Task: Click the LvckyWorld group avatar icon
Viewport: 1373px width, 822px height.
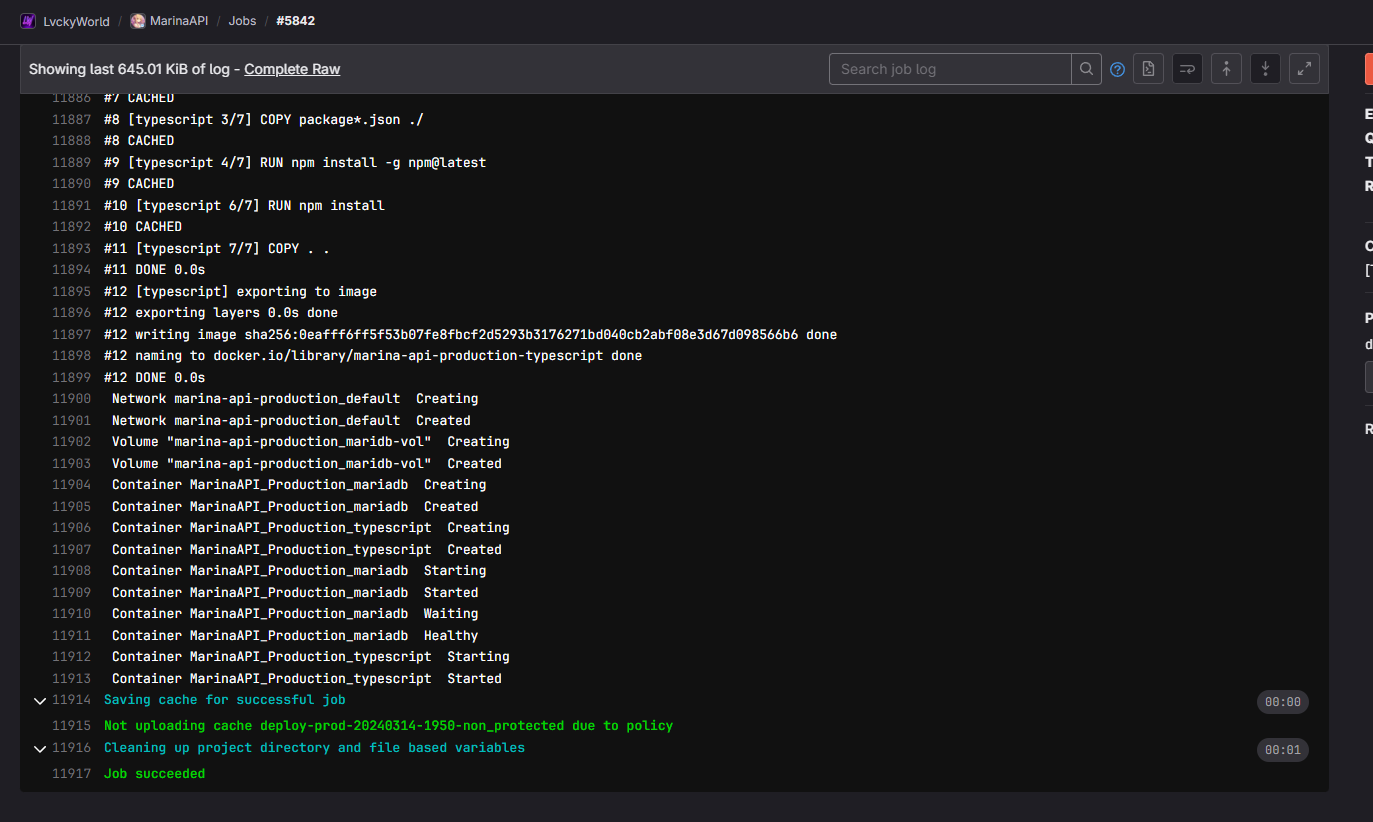Action: (x=28, y=21)
